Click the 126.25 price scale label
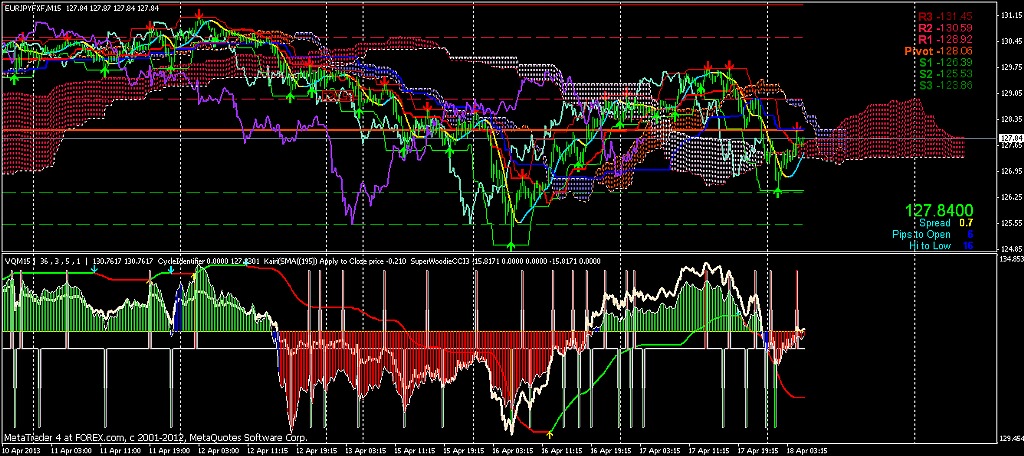This screenshot has height=456, width=1024. pyautogui.click(x=1010, y=197)
